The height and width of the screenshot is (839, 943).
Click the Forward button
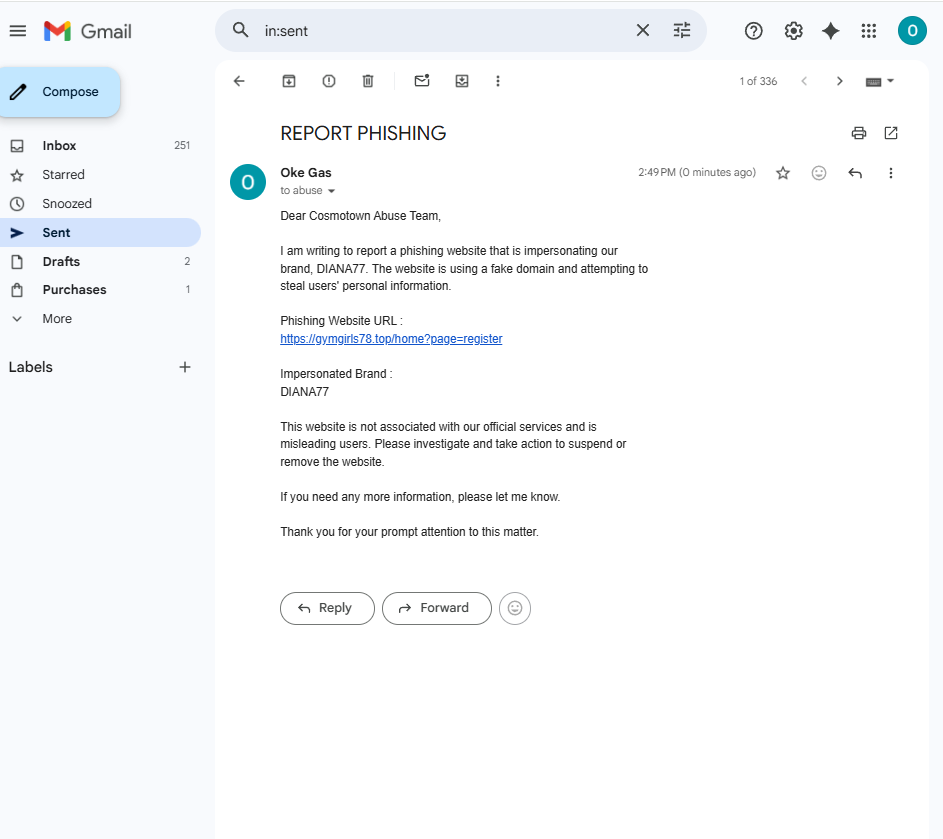pos(437,608)
